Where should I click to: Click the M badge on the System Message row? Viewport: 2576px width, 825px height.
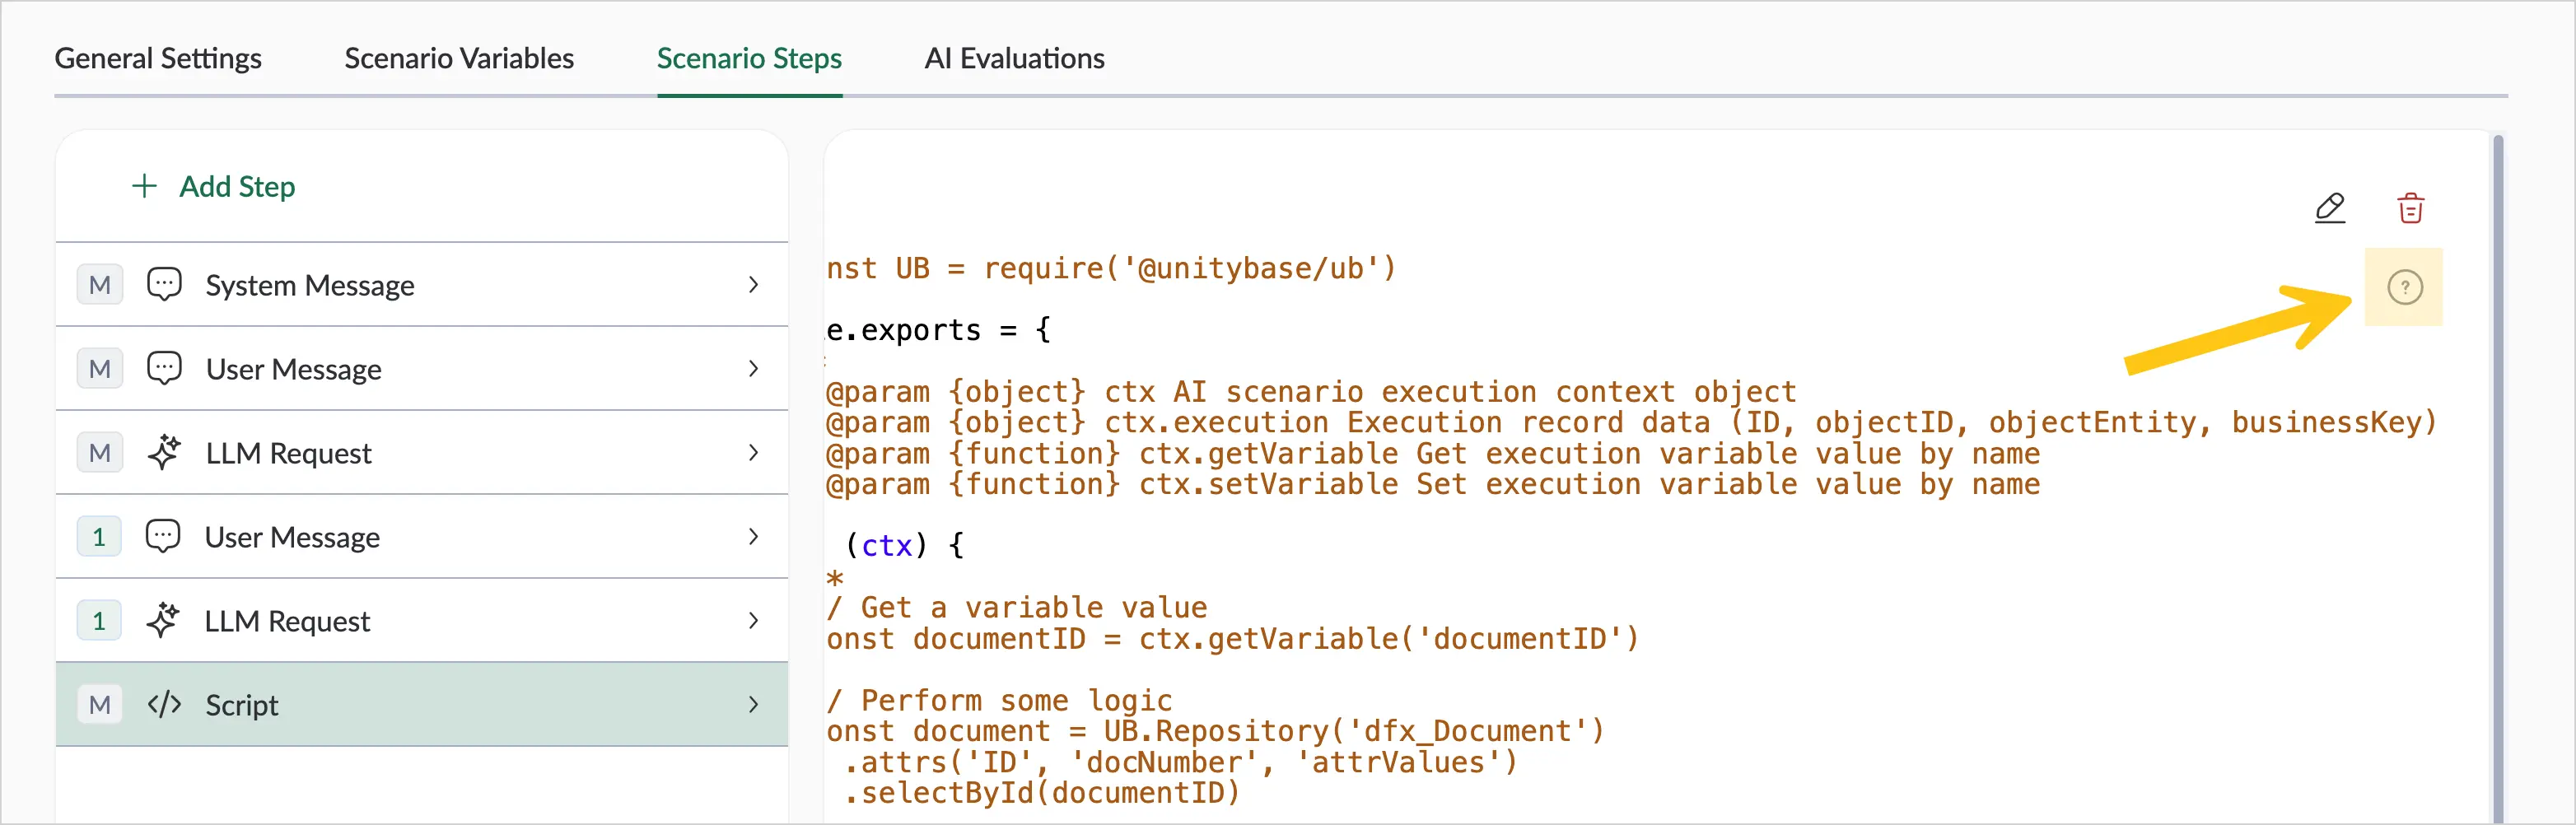pos(100,285)
